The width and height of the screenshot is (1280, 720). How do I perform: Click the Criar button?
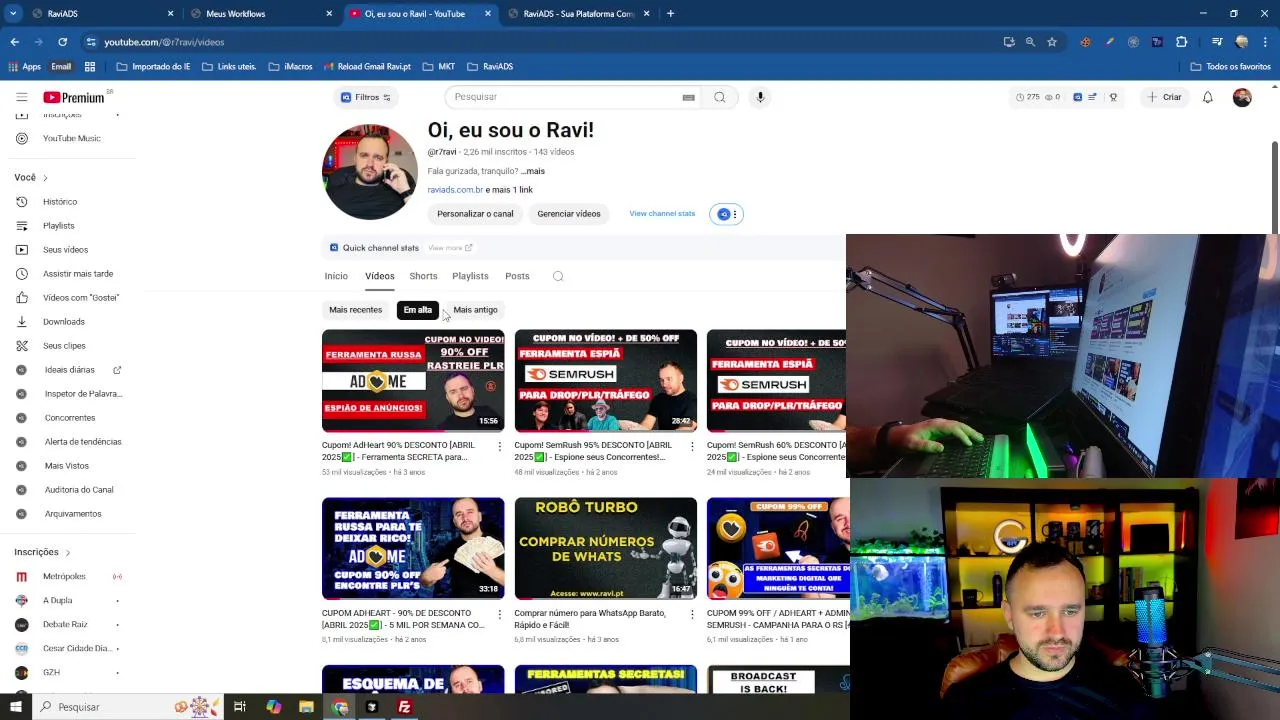pyautogui.click(x=1165, y=97)
